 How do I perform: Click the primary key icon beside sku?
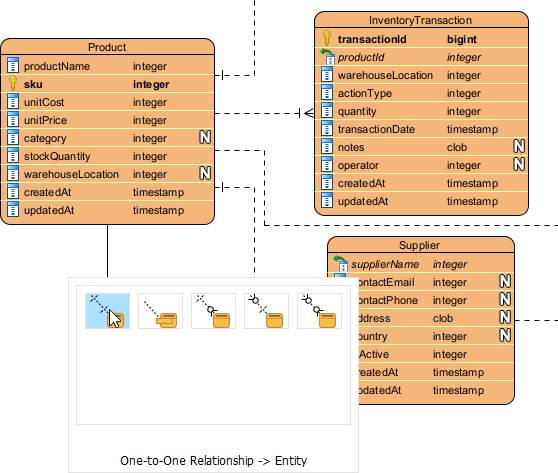click(13, 83)
